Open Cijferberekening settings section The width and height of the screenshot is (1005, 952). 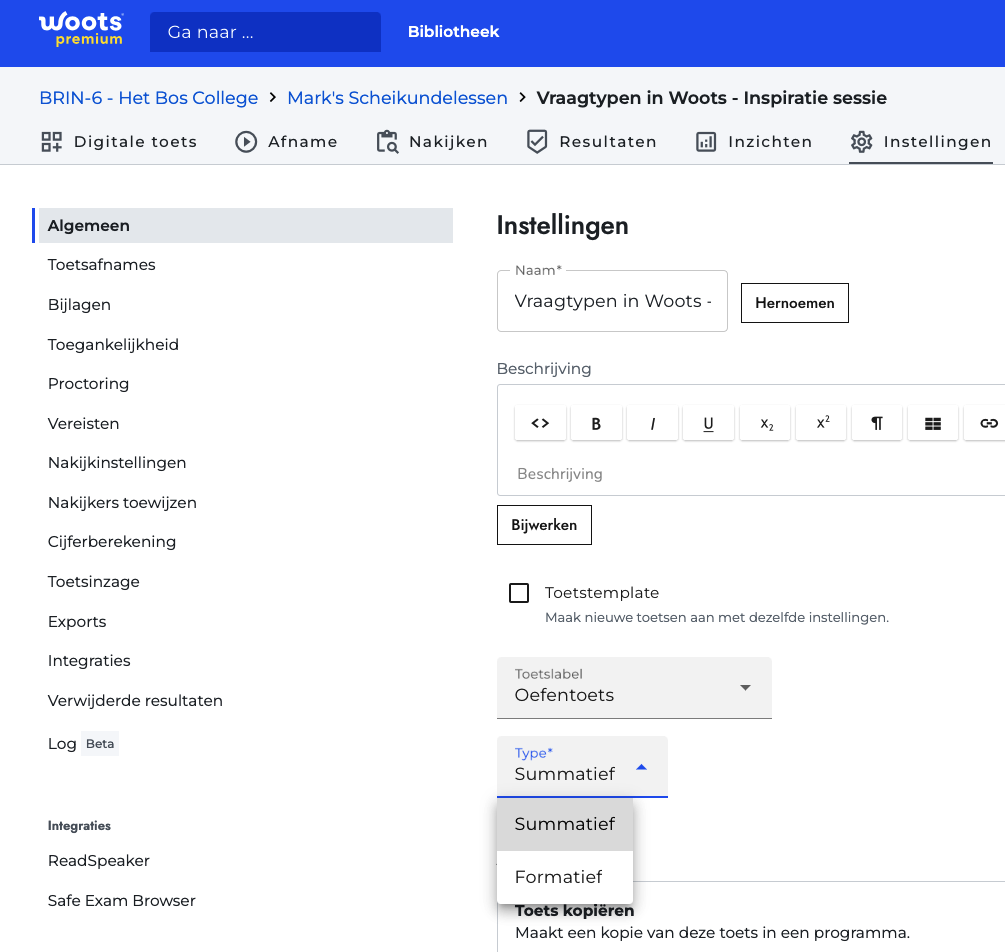point(112,542)
